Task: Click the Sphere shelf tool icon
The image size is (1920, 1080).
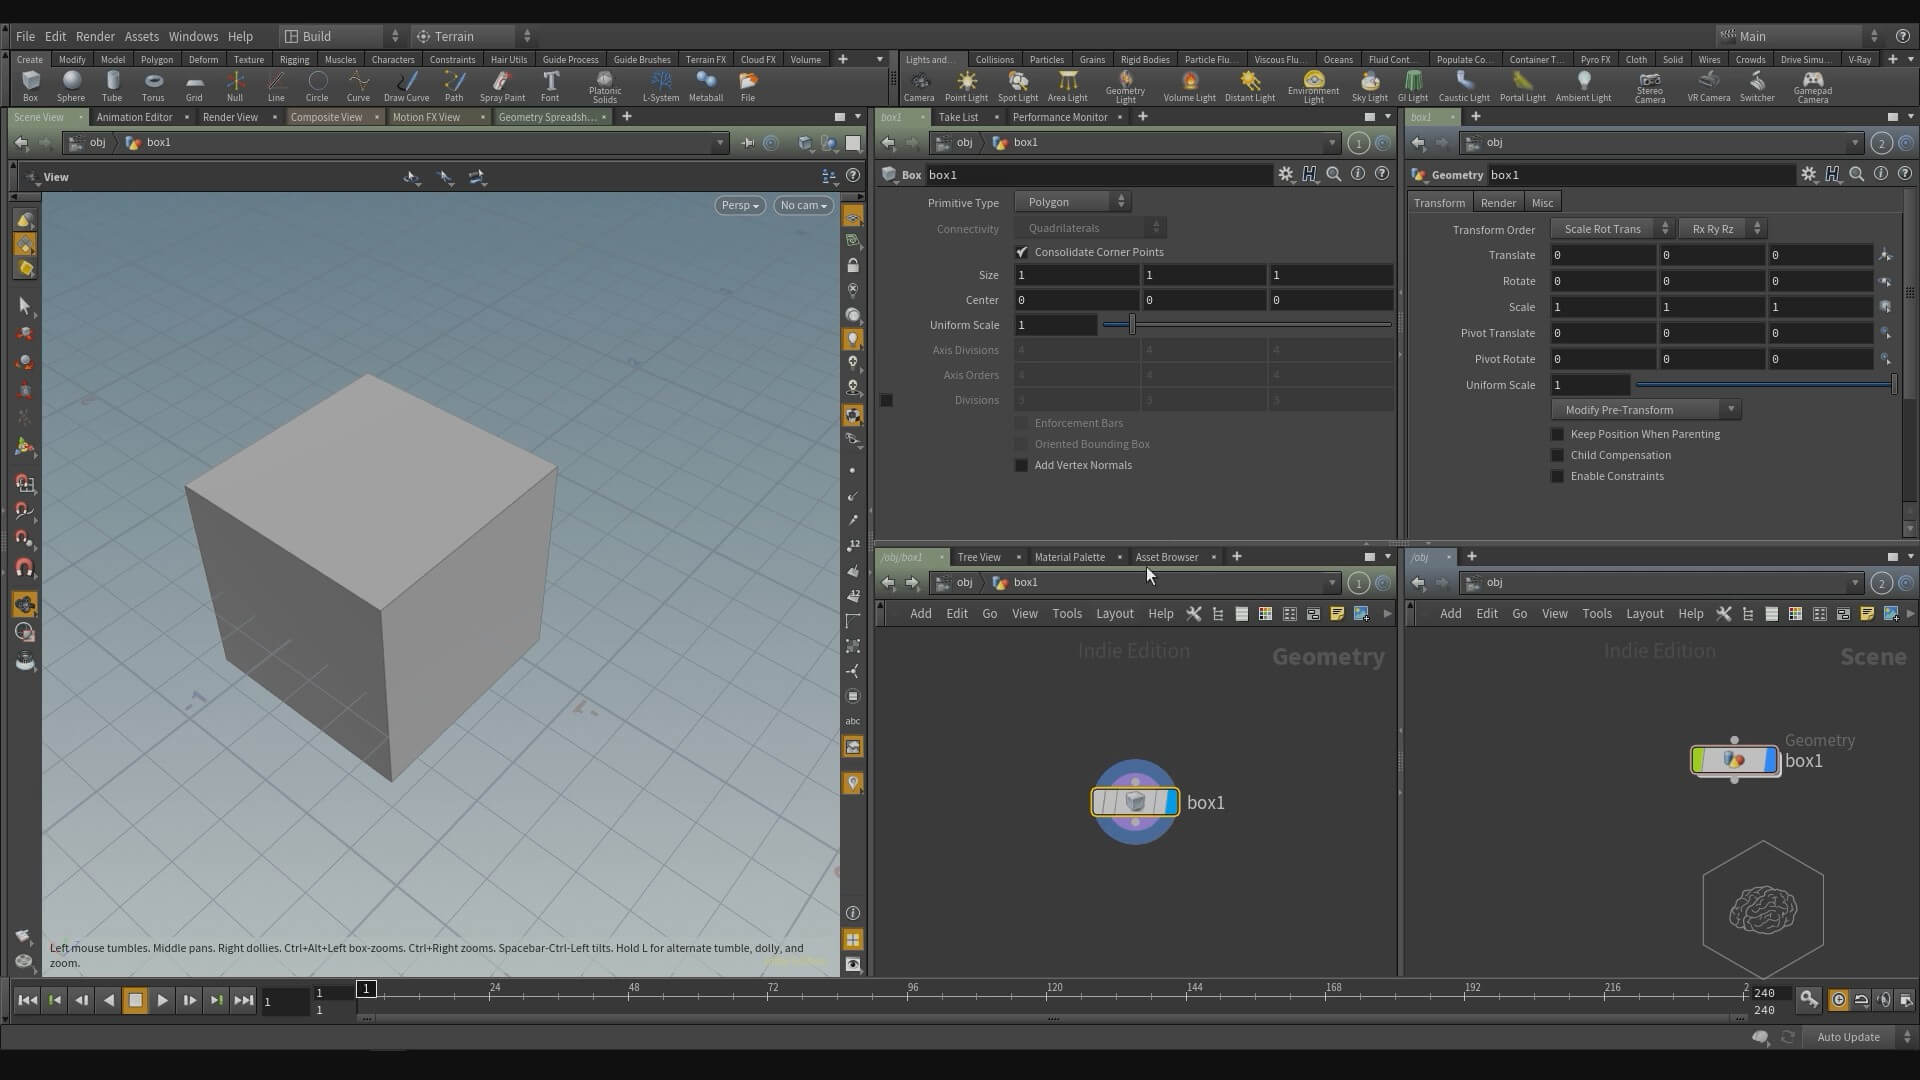Action: point(71,82)
